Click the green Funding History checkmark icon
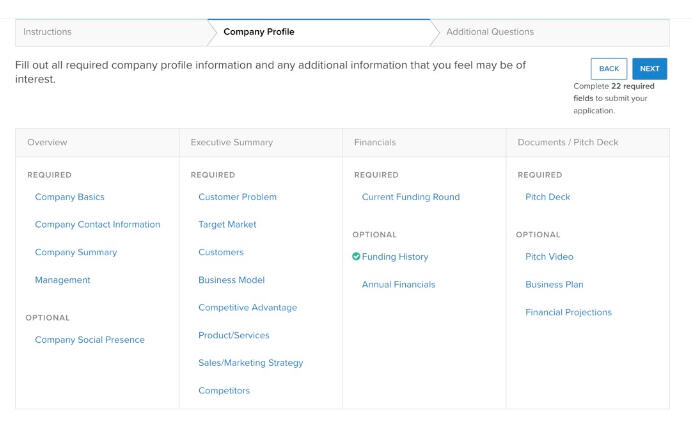 click(x=356, y=257)
